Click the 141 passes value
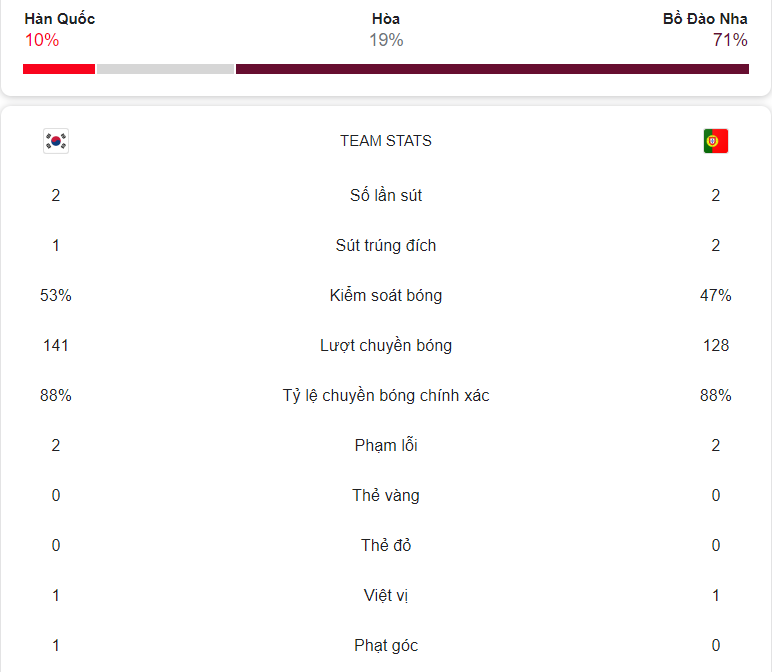Viewport: 772px width, 672px height. coord(56,345)
